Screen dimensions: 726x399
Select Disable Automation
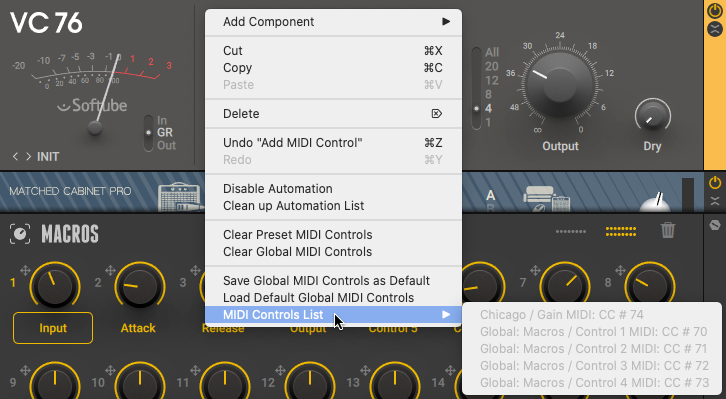point(333,189)
